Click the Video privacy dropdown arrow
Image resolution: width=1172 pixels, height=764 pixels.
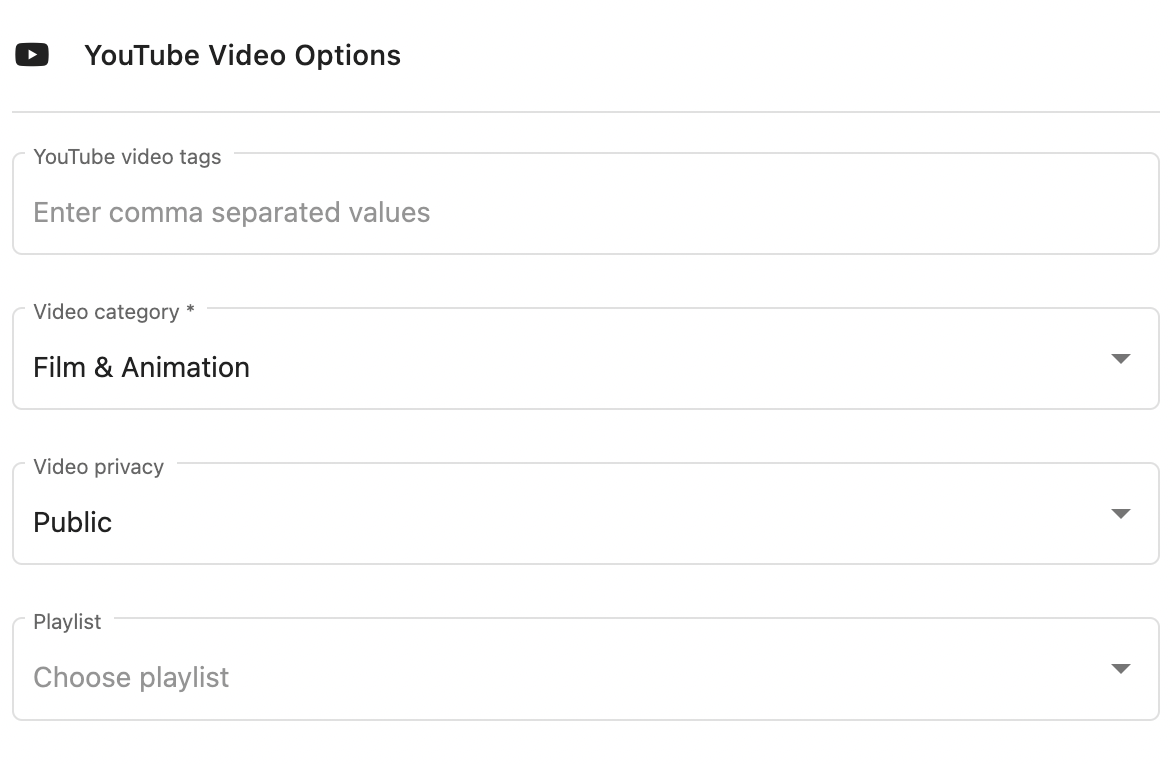click(x=1120, y=514)
